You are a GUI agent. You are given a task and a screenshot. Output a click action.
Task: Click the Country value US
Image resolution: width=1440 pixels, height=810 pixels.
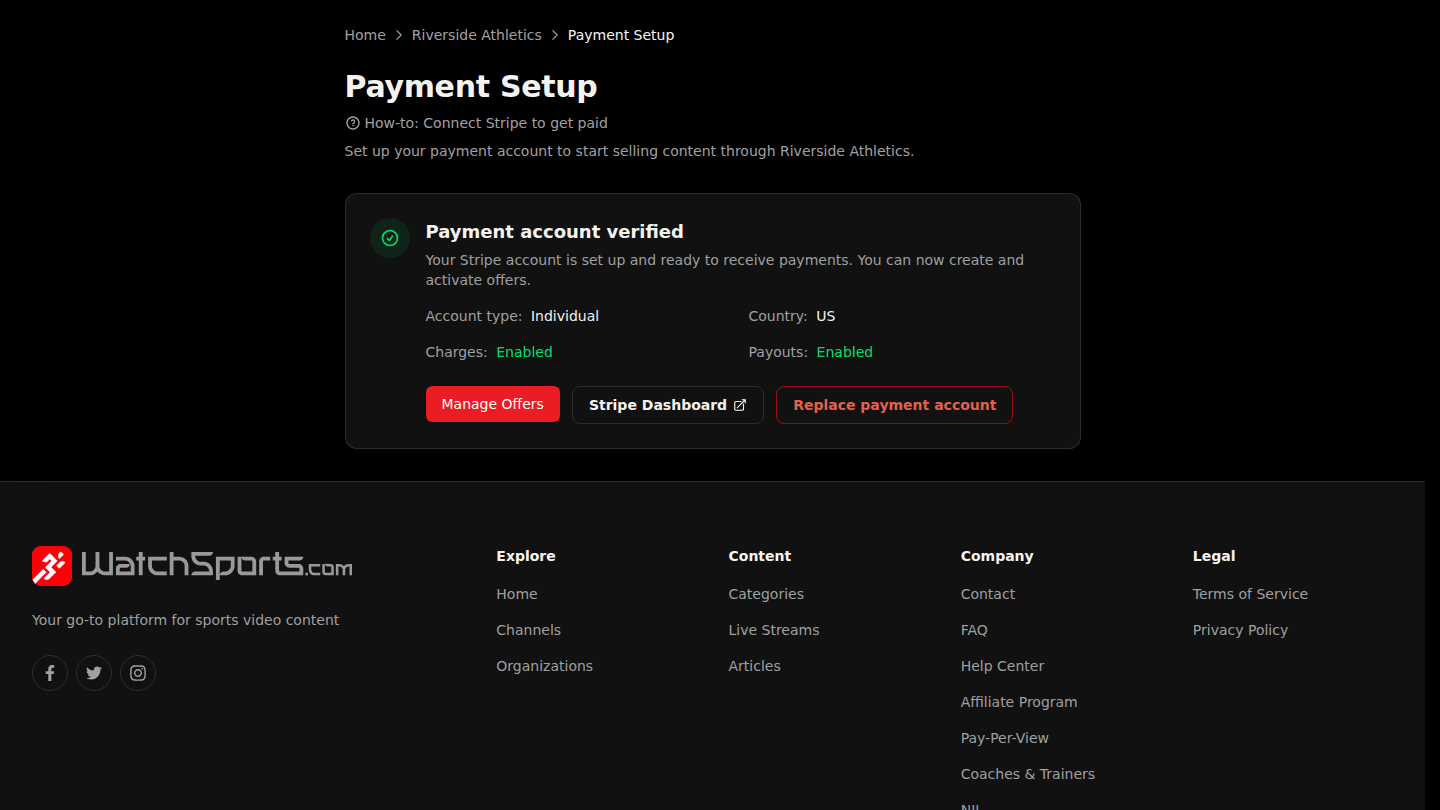[x=826, y=316]
